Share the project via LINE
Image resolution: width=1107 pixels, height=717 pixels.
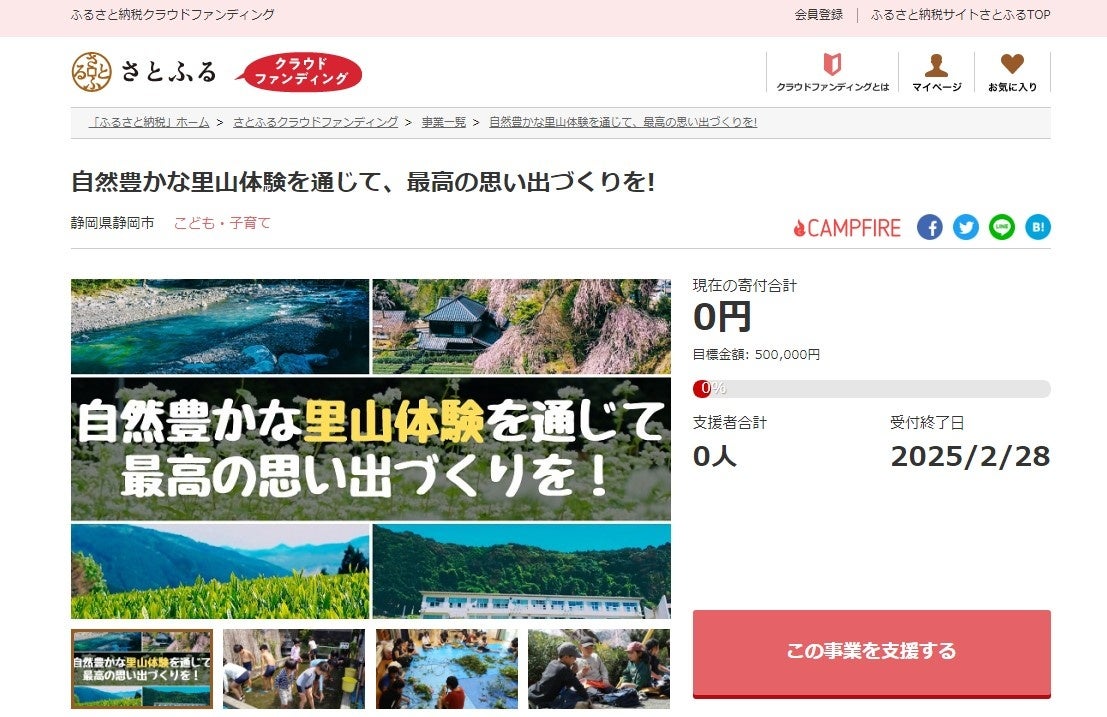tap(1002, 227)
